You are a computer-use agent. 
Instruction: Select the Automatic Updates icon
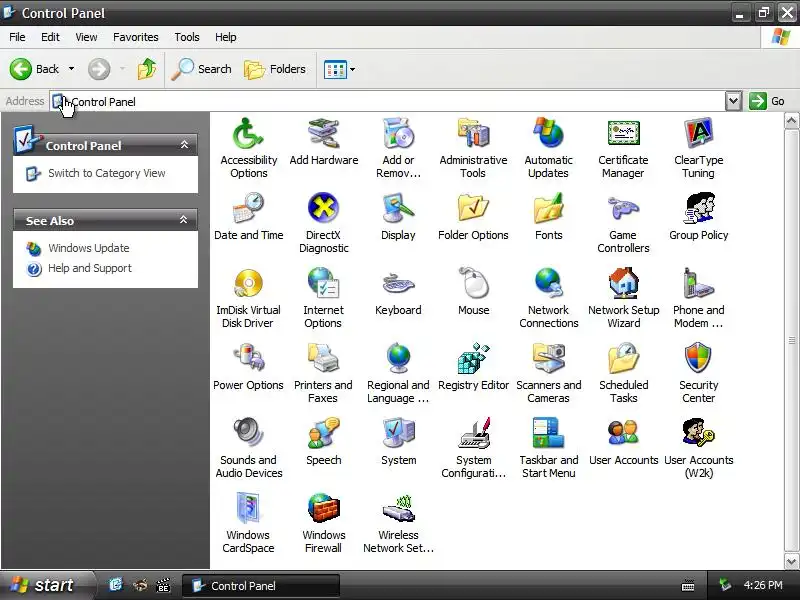(548, 134)
